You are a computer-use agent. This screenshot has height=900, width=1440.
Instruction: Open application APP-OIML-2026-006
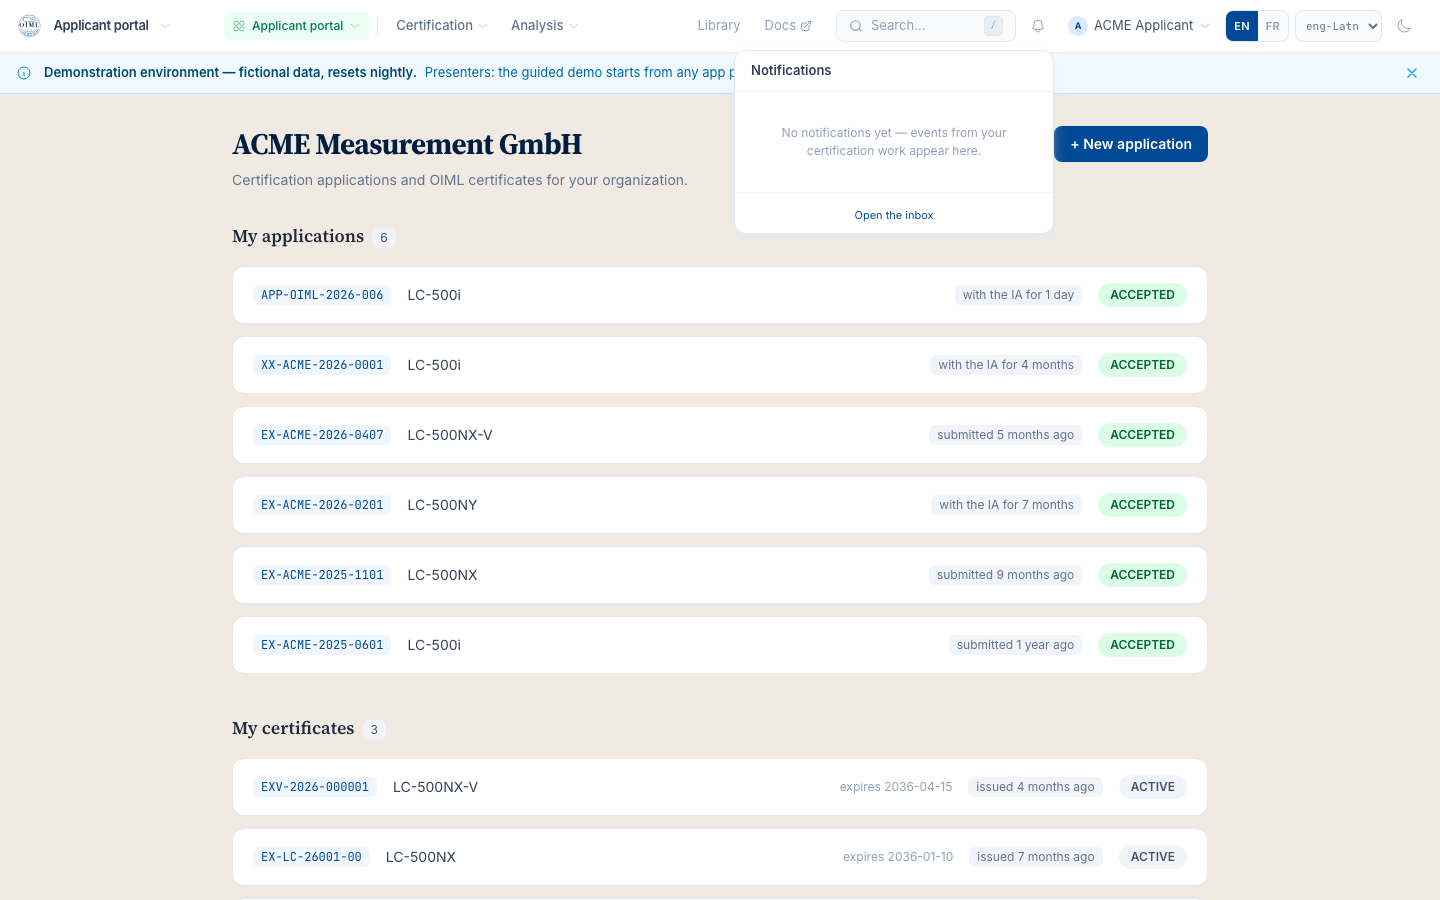pos(720,295)
